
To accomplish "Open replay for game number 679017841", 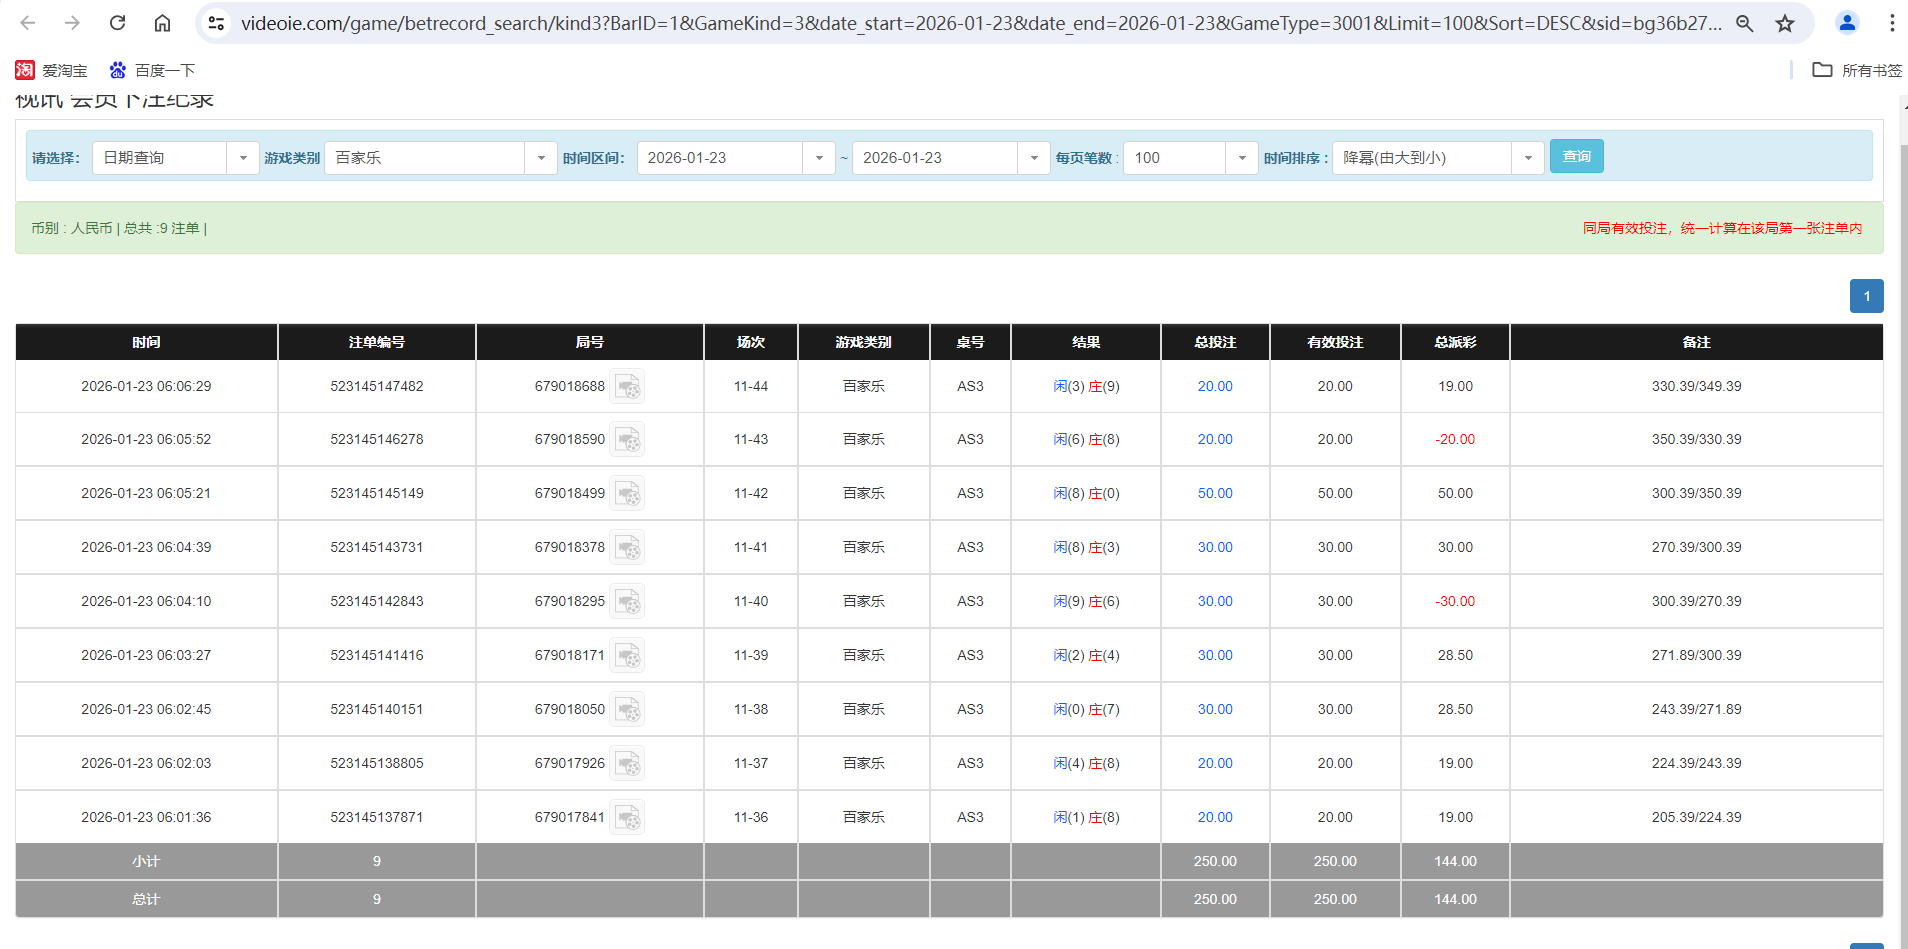I will click(628, 817).
